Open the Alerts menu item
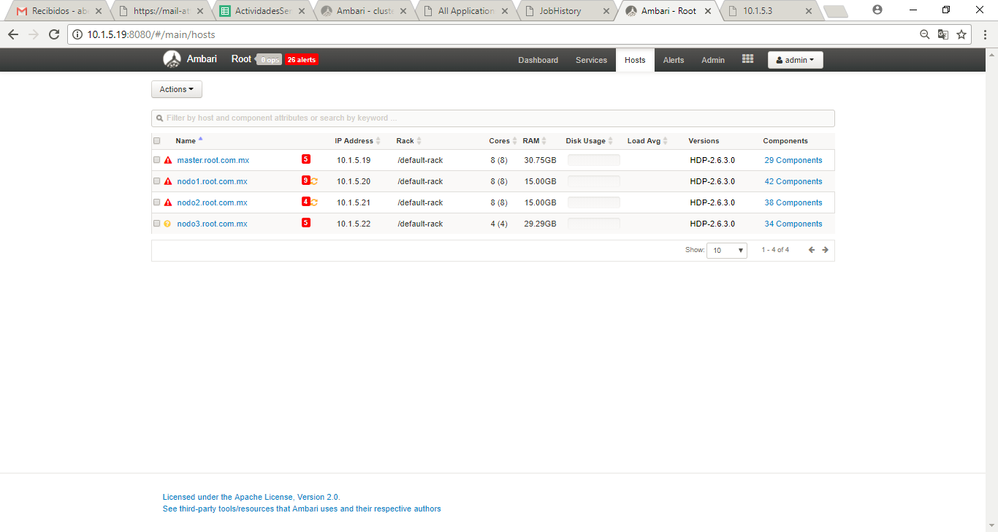Viewport: 998px width, 532px height. coord(673,60)
